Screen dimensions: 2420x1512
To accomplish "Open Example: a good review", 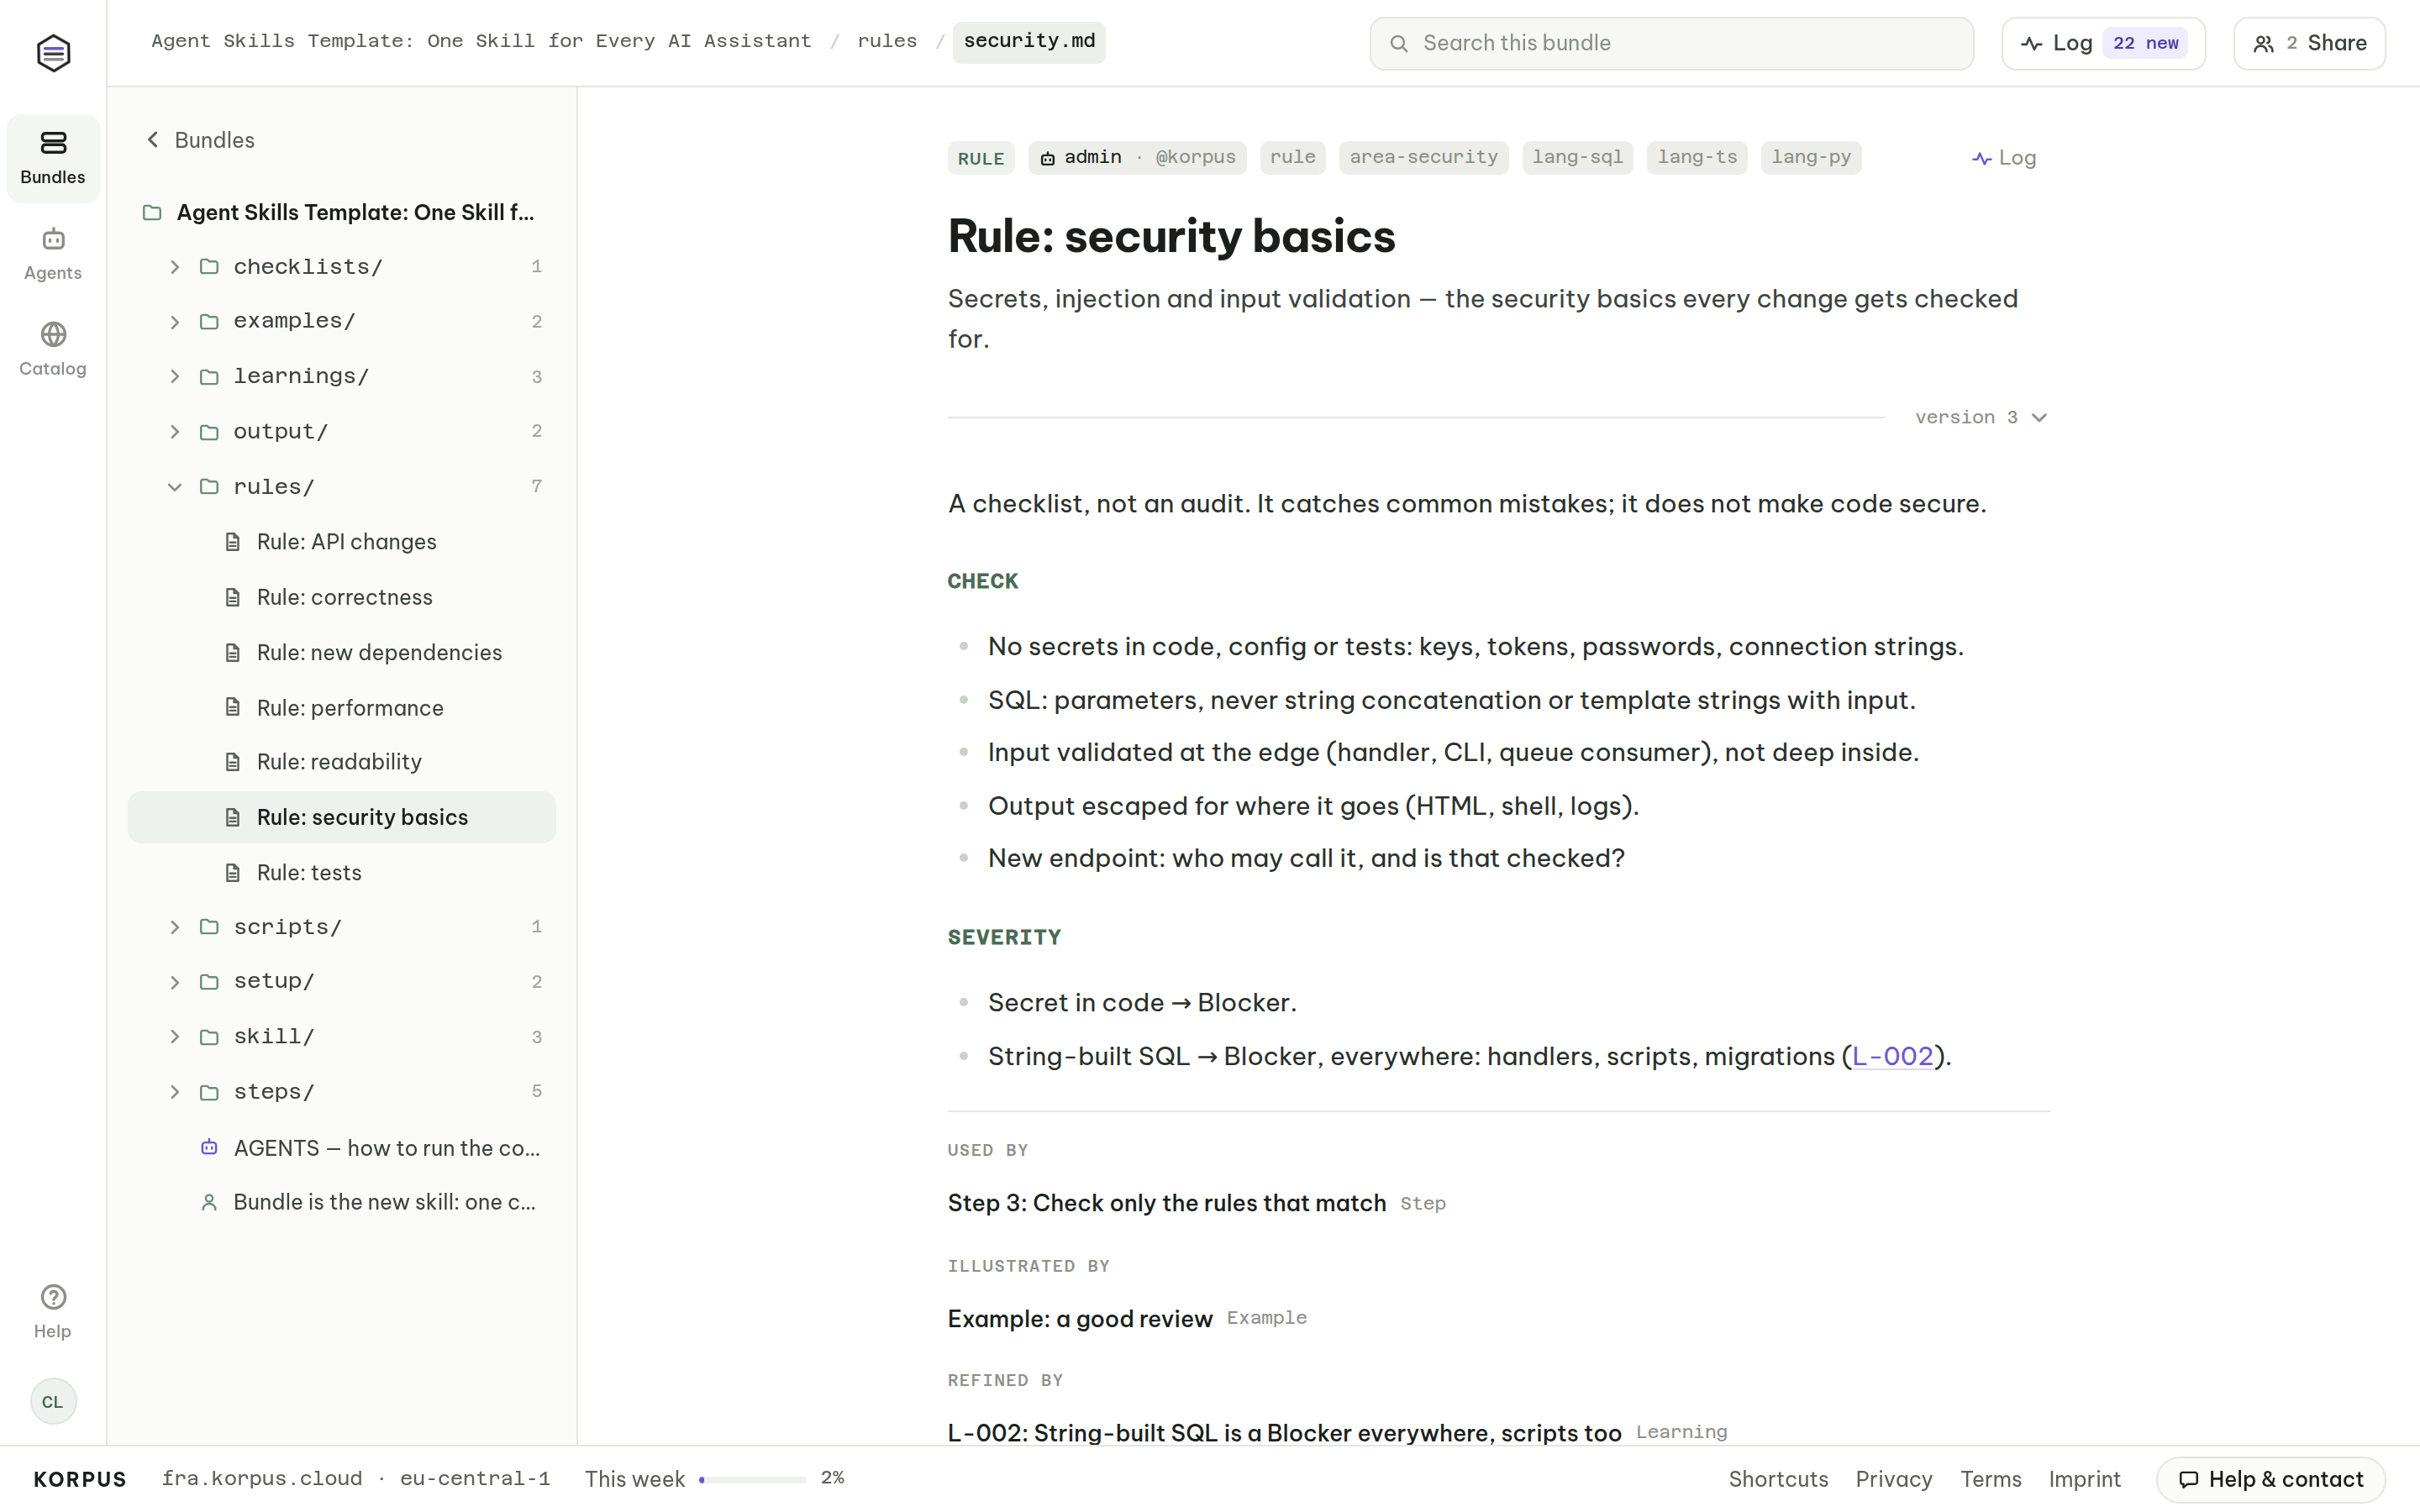I will (x=1080, y=1318).
